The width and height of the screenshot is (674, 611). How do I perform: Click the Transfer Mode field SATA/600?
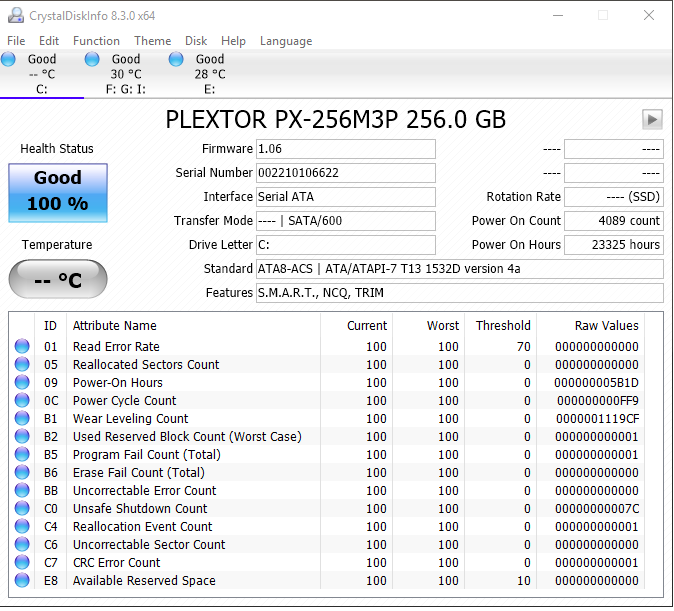pyautogui.click(x=346, y=221)
